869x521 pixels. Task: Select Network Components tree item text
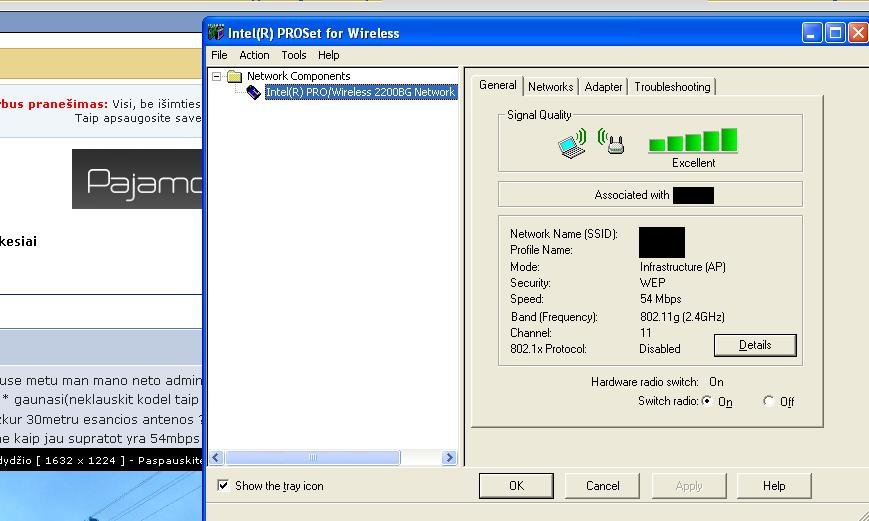pyautogui.click(x=298, y=76)
